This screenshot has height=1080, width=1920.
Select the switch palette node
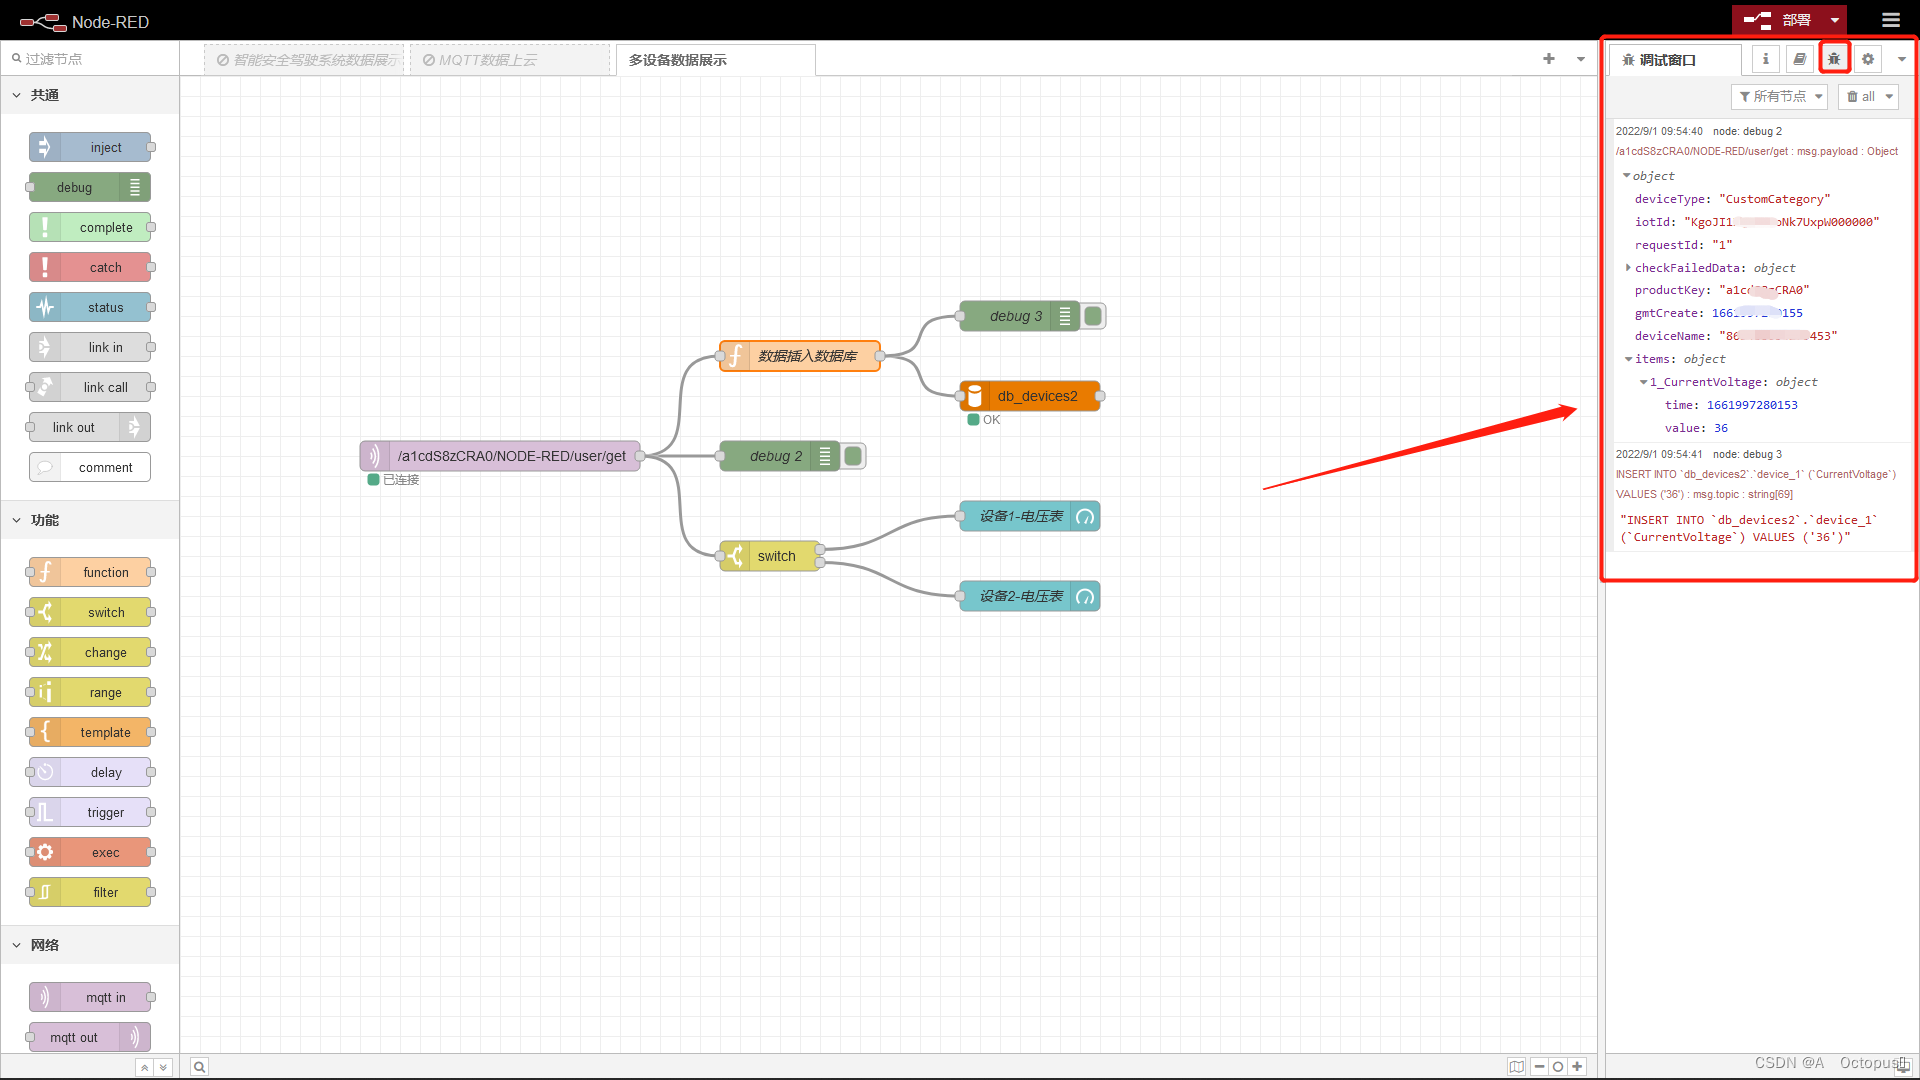tap(90, 612)
